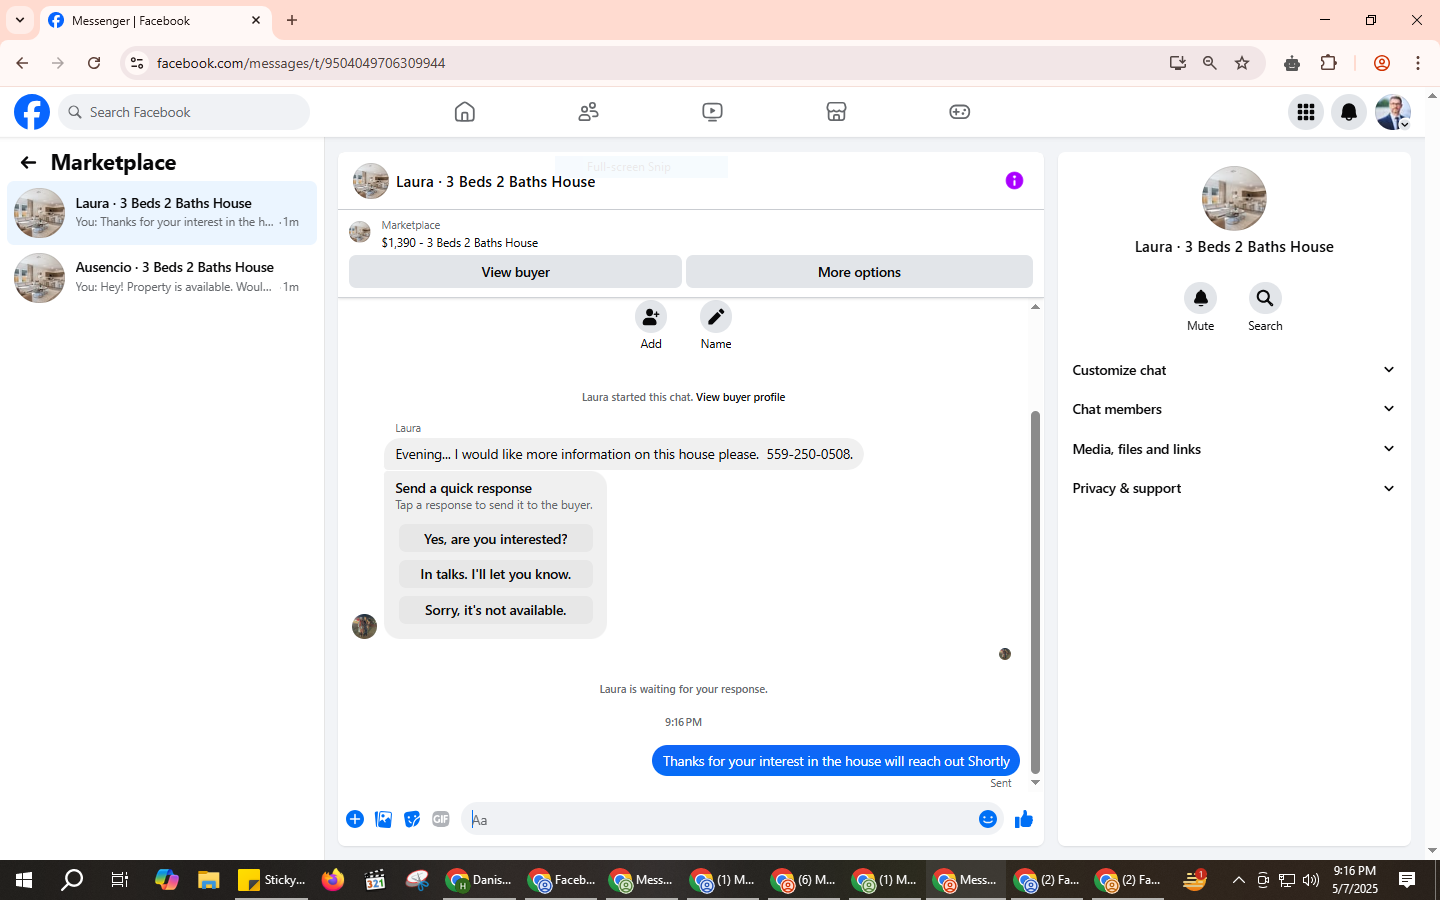Open Chrome zoom magnifier icon in address bar
This screenshot has height=900, width=1440.
1210,63
